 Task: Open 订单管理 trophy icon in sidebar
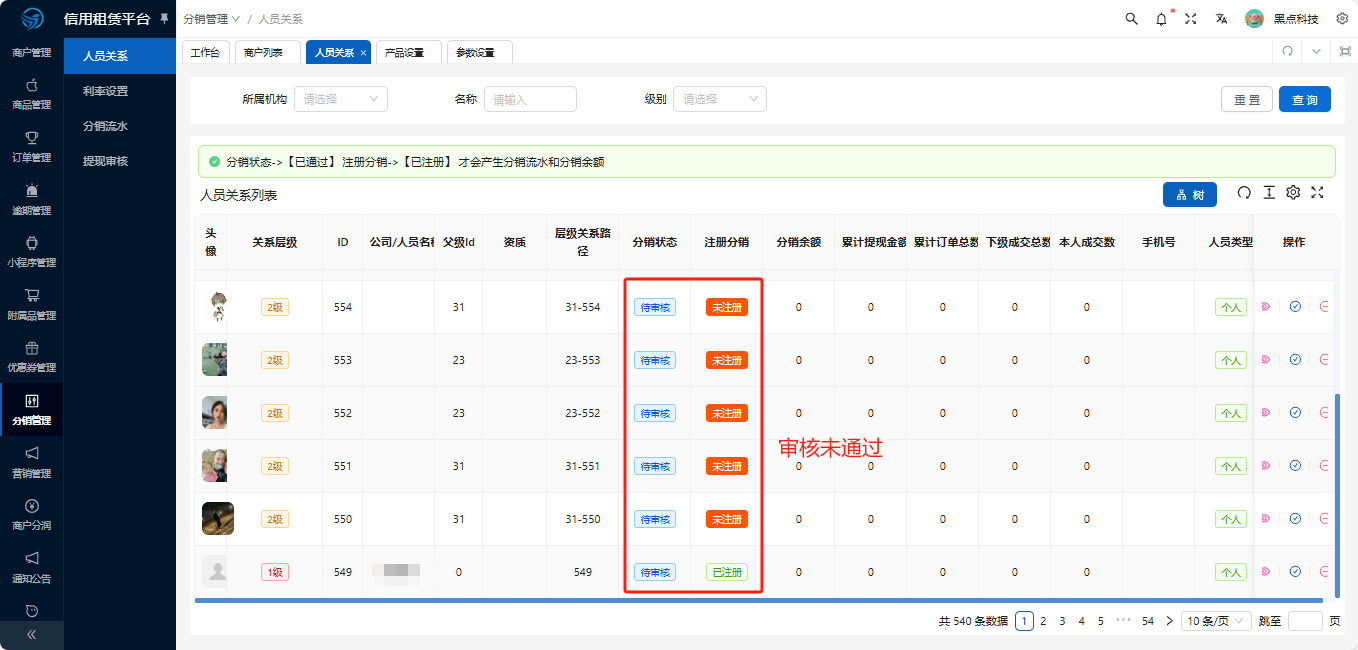[x=31, y=137]
